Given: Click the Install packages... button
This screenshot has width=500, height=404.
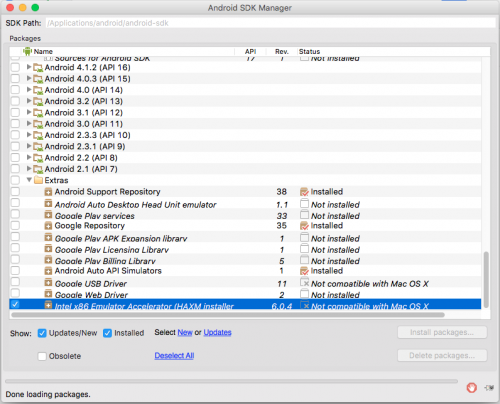Looking at the screenshot, I should point(442,332).
